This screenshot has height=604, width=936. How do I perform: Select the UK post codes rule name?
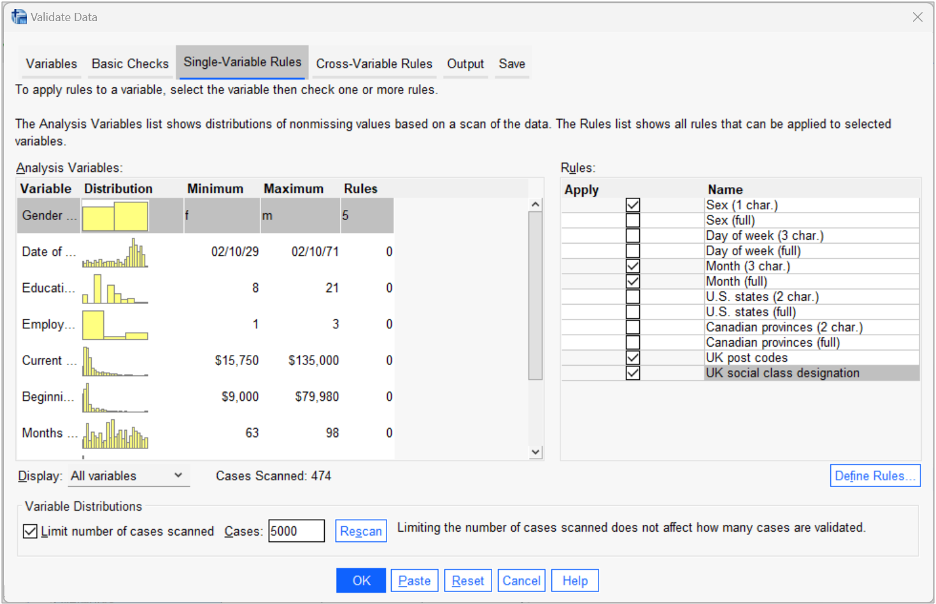747,358
